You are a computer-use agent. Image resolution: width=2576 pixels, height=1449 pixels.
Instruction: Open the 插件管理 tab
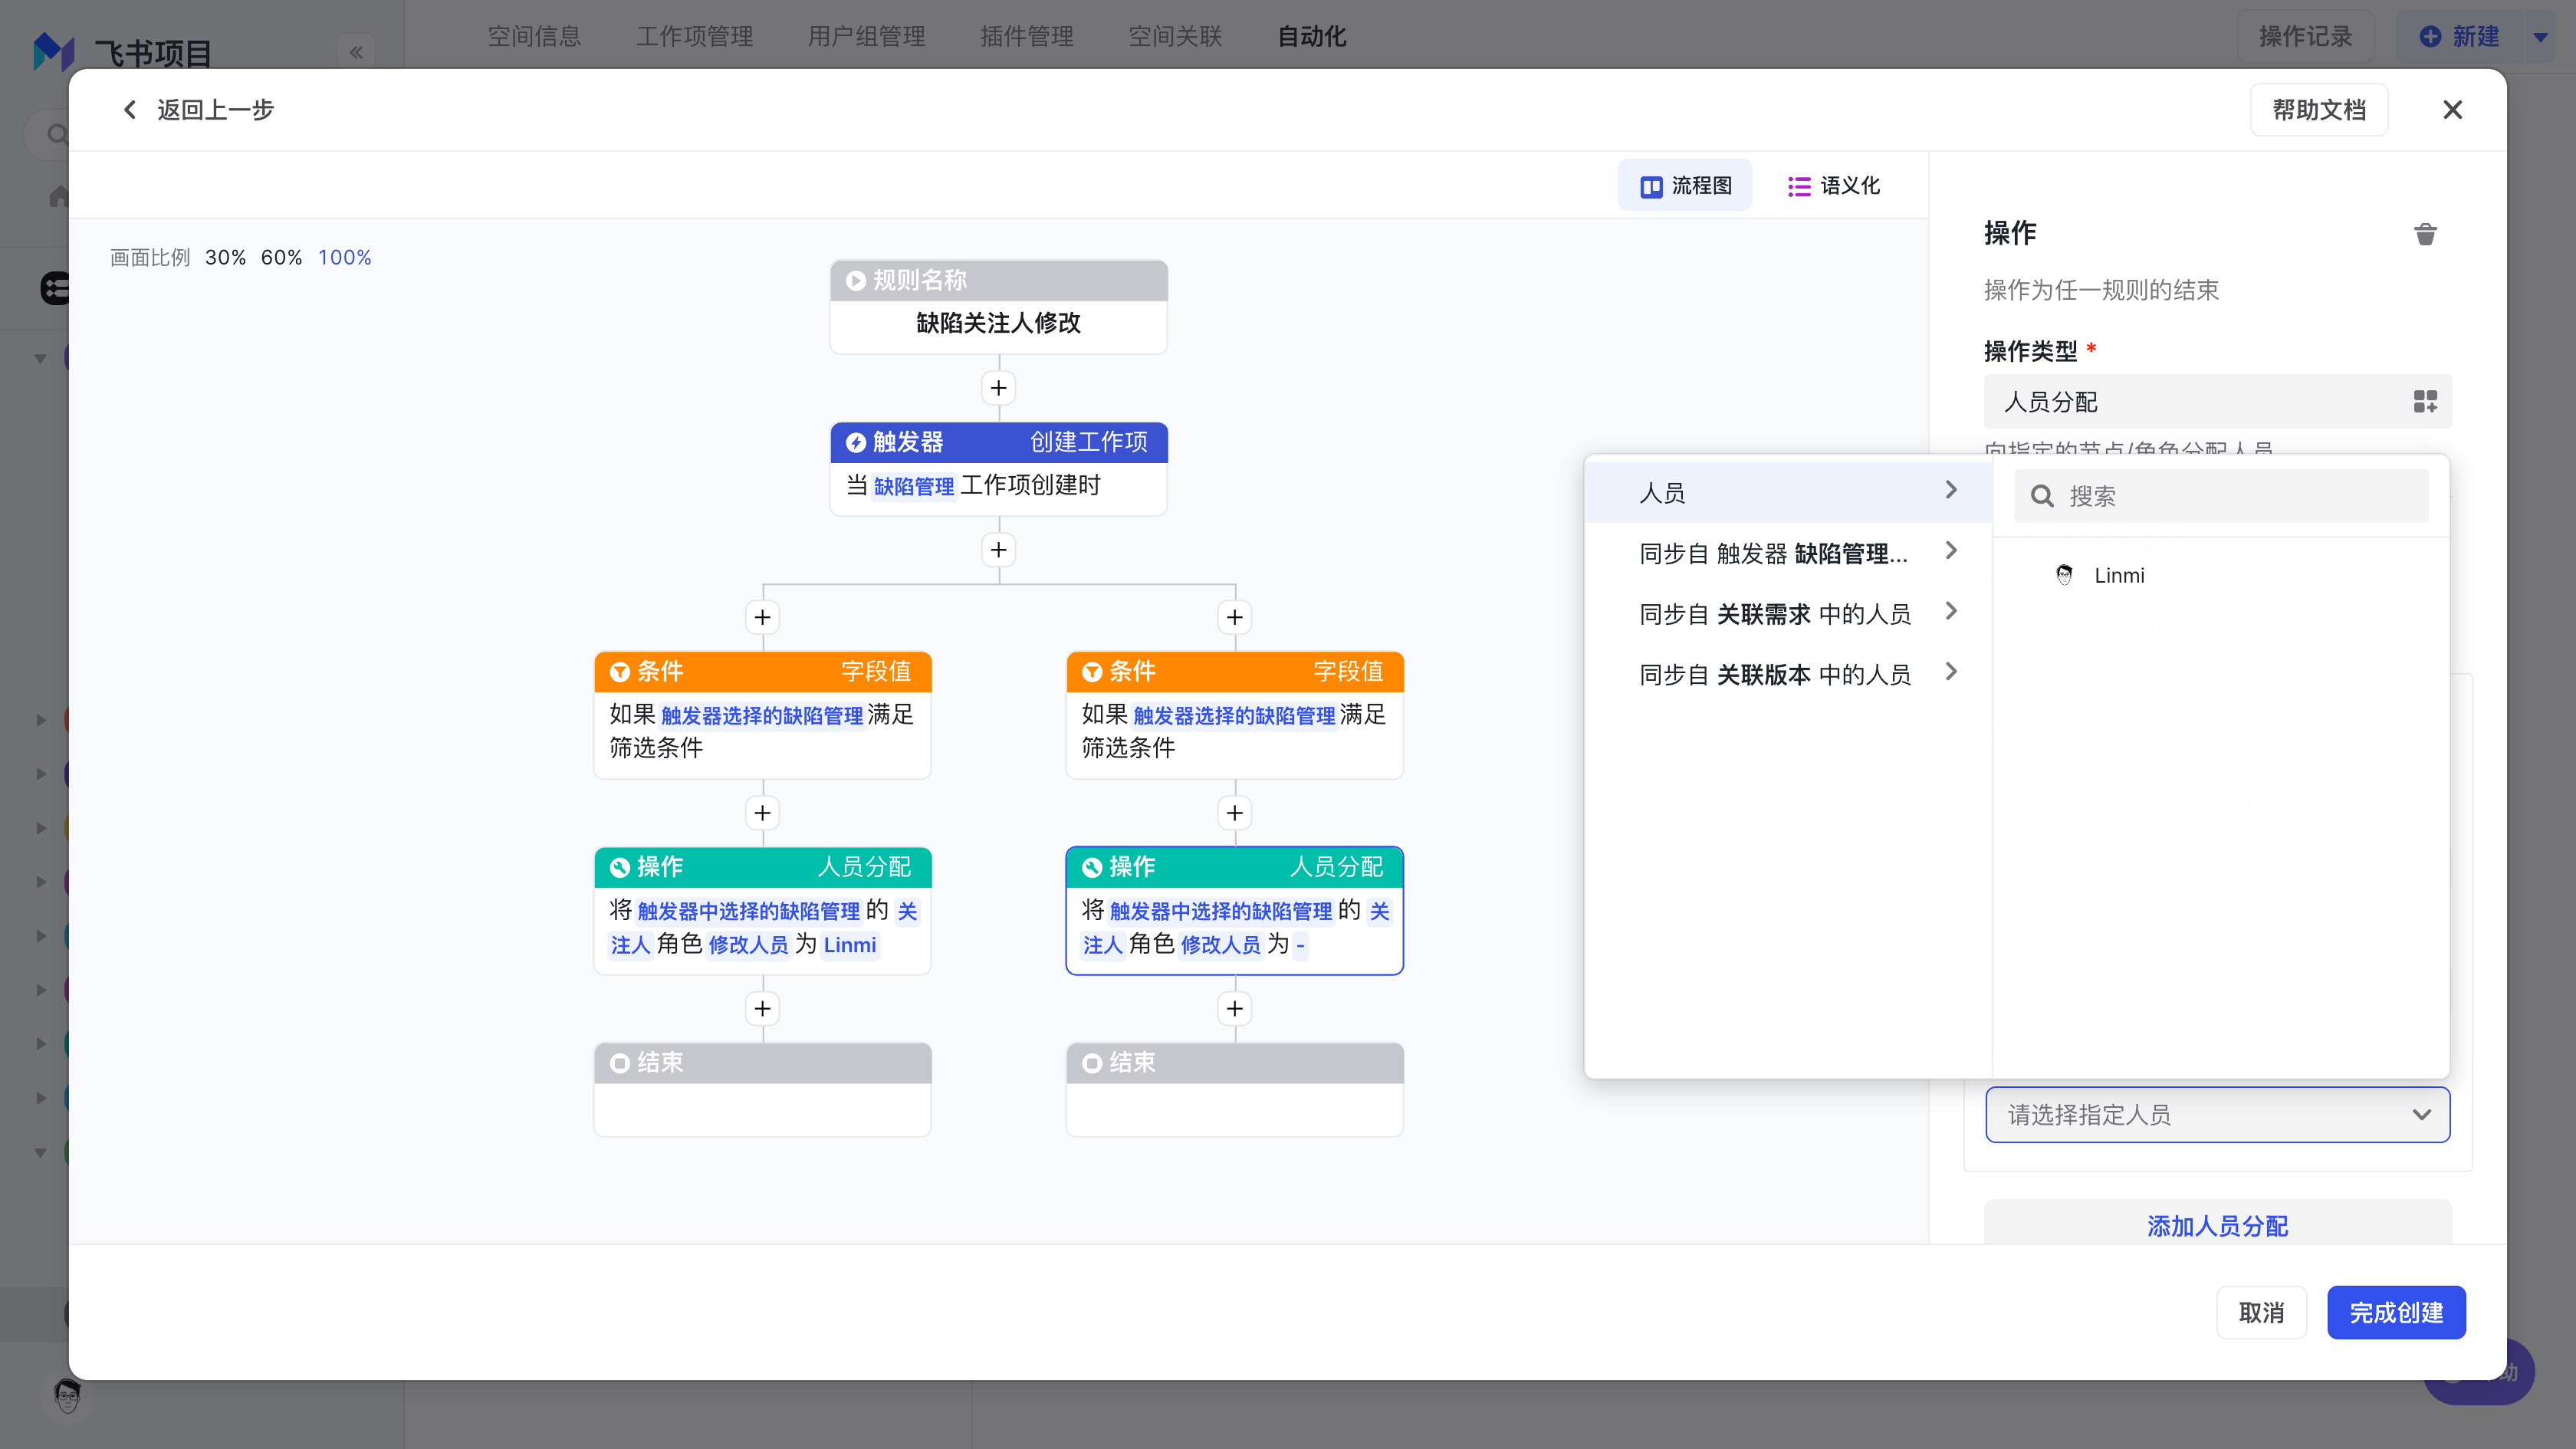[x=1026, y=37]
